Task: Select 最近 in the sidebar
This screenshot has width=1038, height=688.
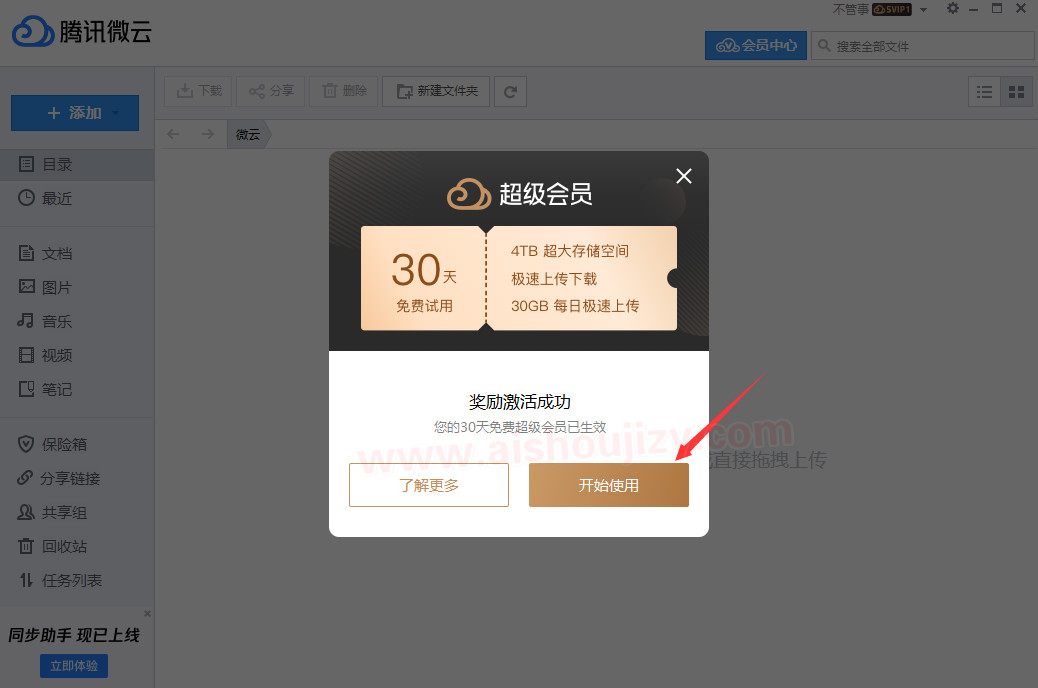Action: pyautogui.click(x=77, y=198)
